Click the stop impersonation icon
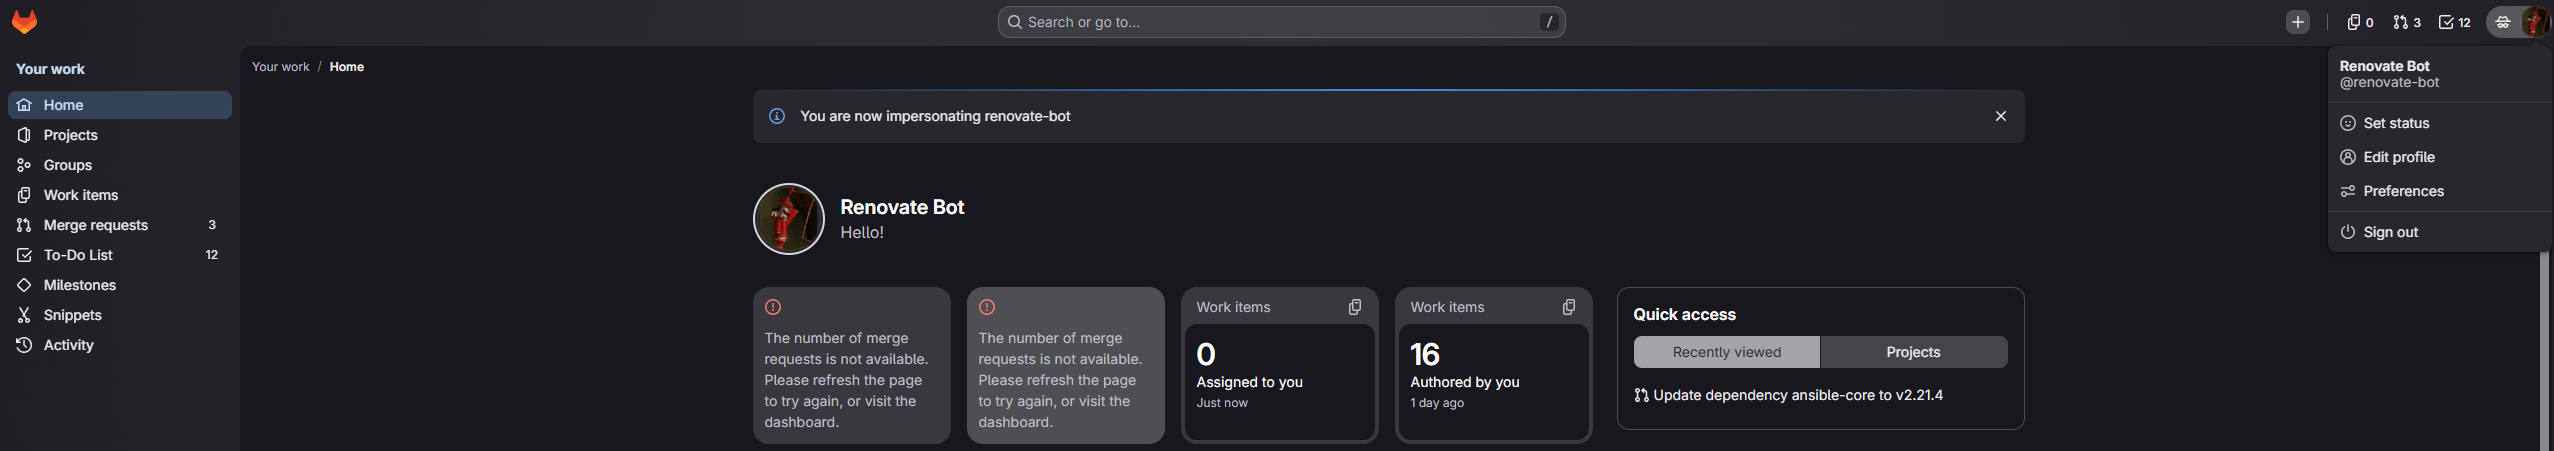This screenshot has height=451, width=2554. 2502,22
